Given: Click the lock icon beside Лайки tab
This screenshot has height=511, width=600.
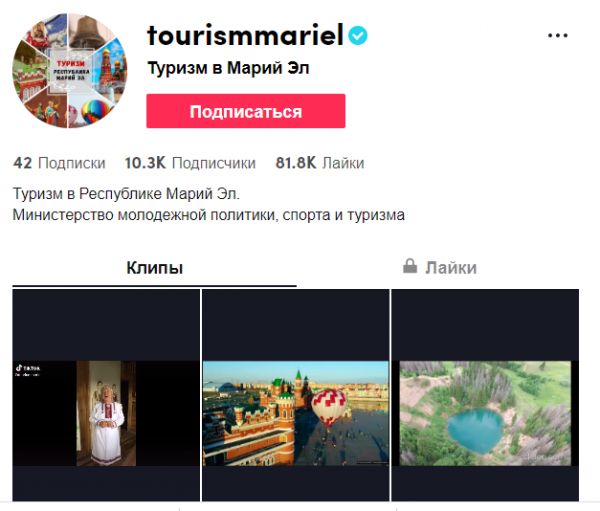Looking at the screenshot, I should coord(410,266).
